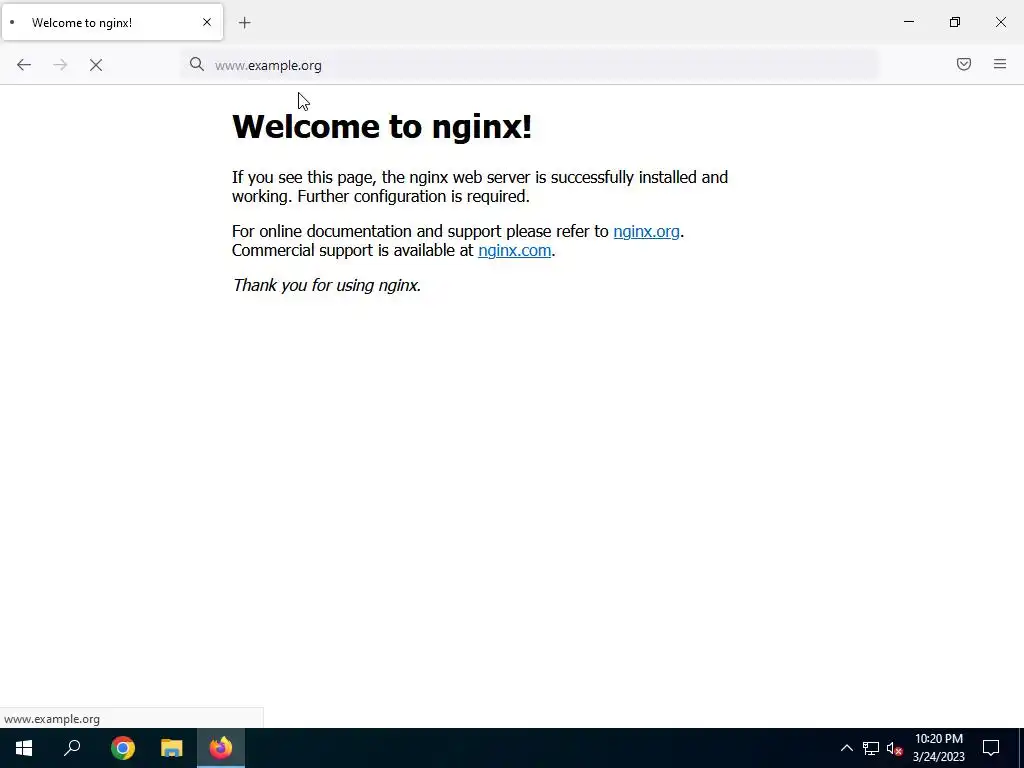Save page to Pocket icon
1024x768 pixels.
click(x=964, y=64)
